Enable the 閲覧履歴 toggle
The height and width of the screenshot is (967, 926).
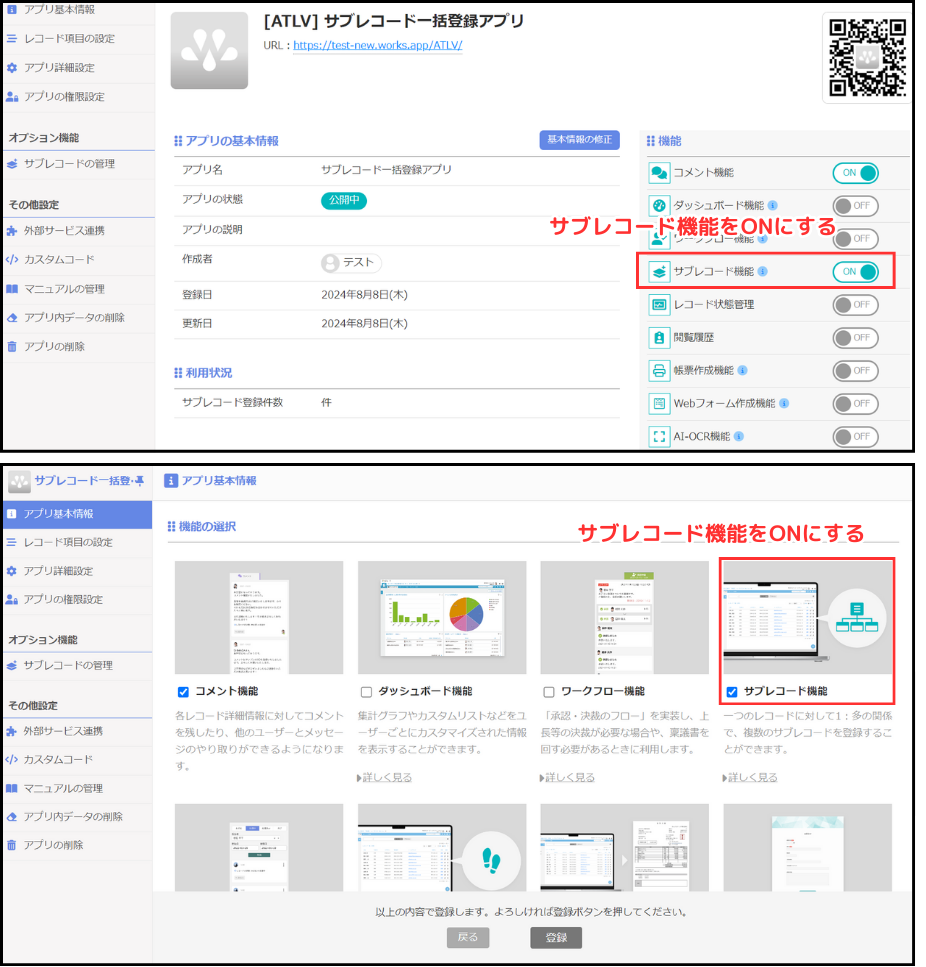(x=856, y=338)
